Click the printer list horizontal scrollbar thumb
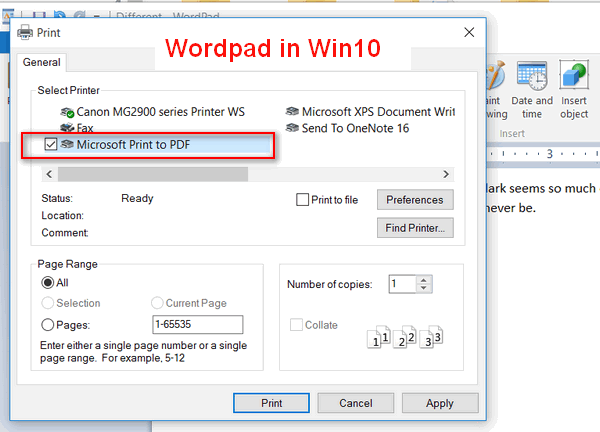The height and width of the screenshot is (432, 600). point(153,174)
